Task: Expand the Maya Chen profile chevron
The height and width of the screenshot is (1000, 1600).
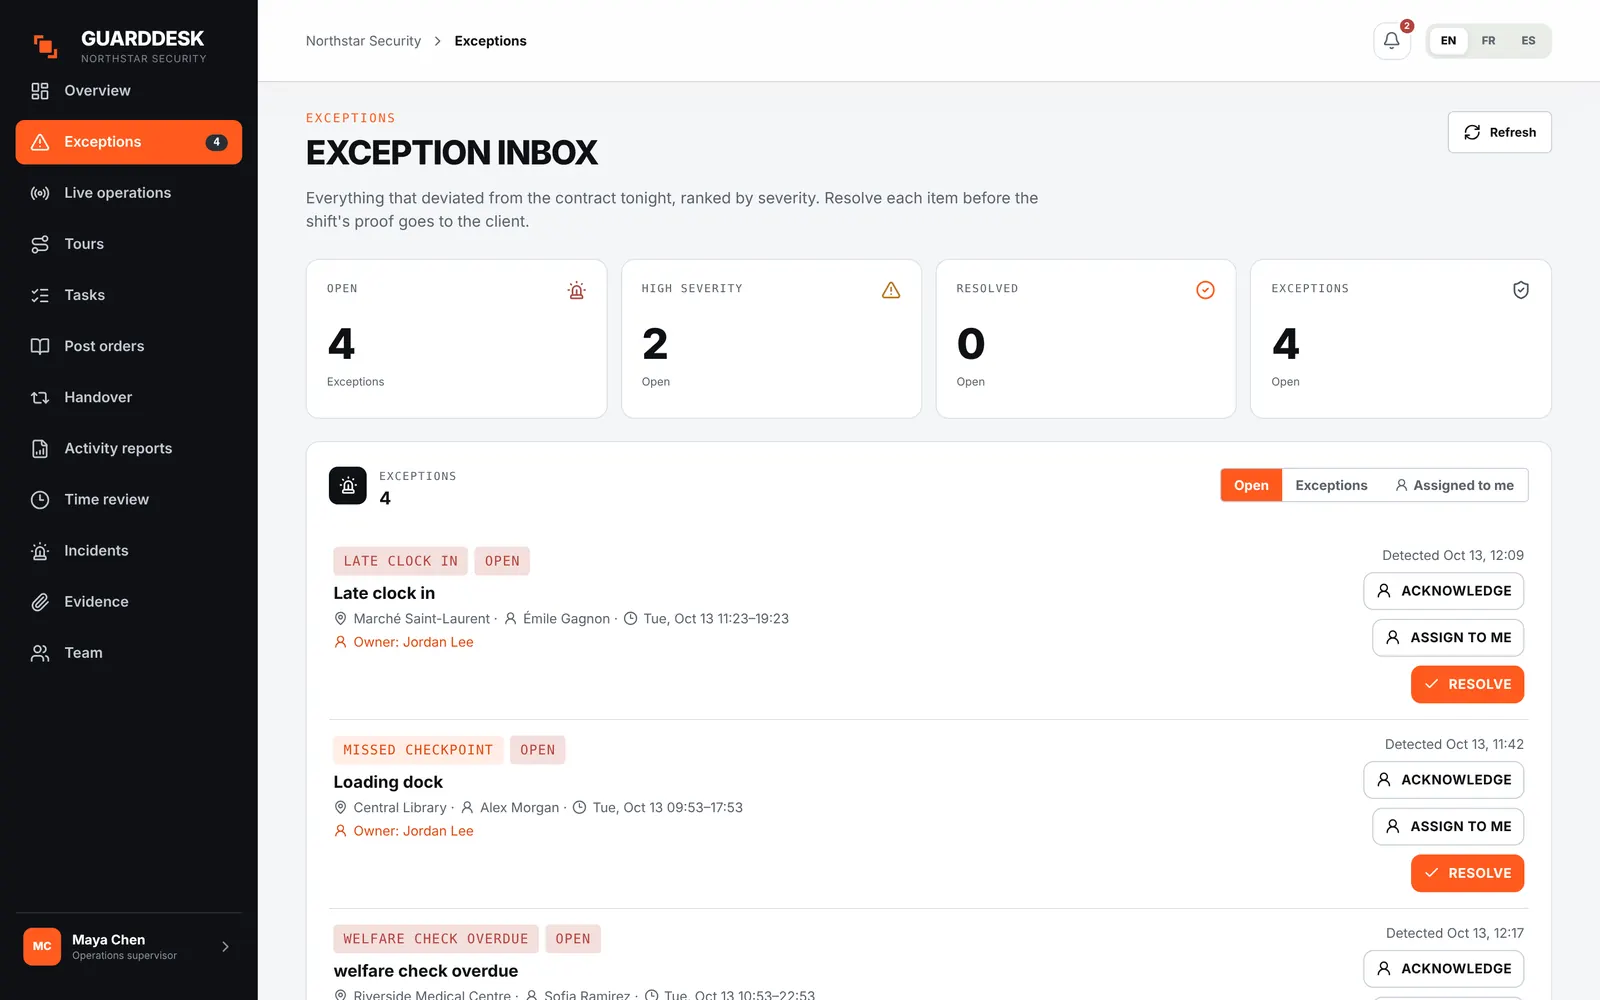Action: pyautogui.click(x=225, y=946)
